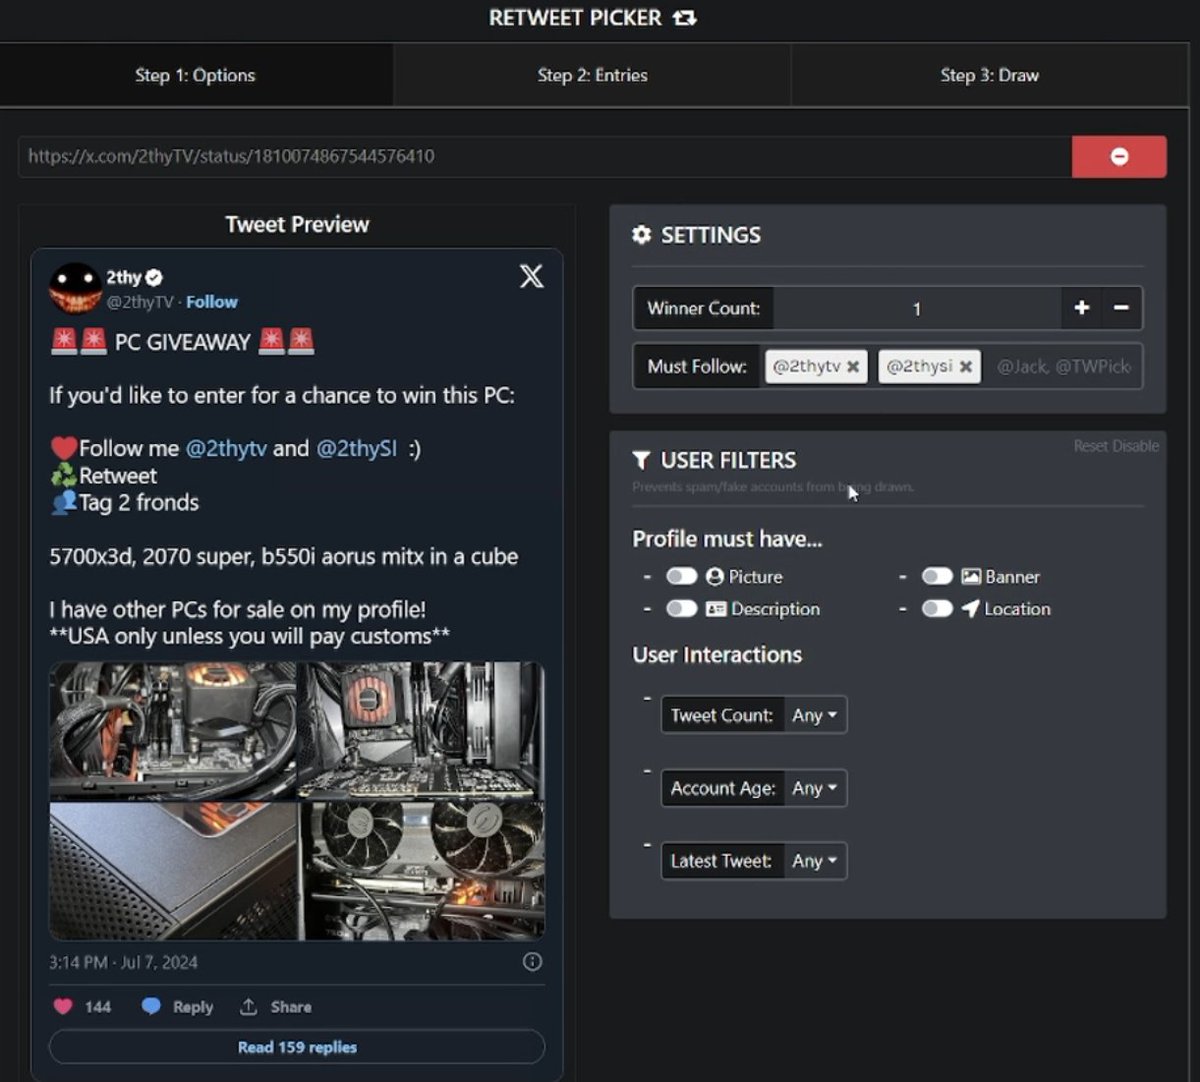Click the Share upload icon

[249, 1006]
